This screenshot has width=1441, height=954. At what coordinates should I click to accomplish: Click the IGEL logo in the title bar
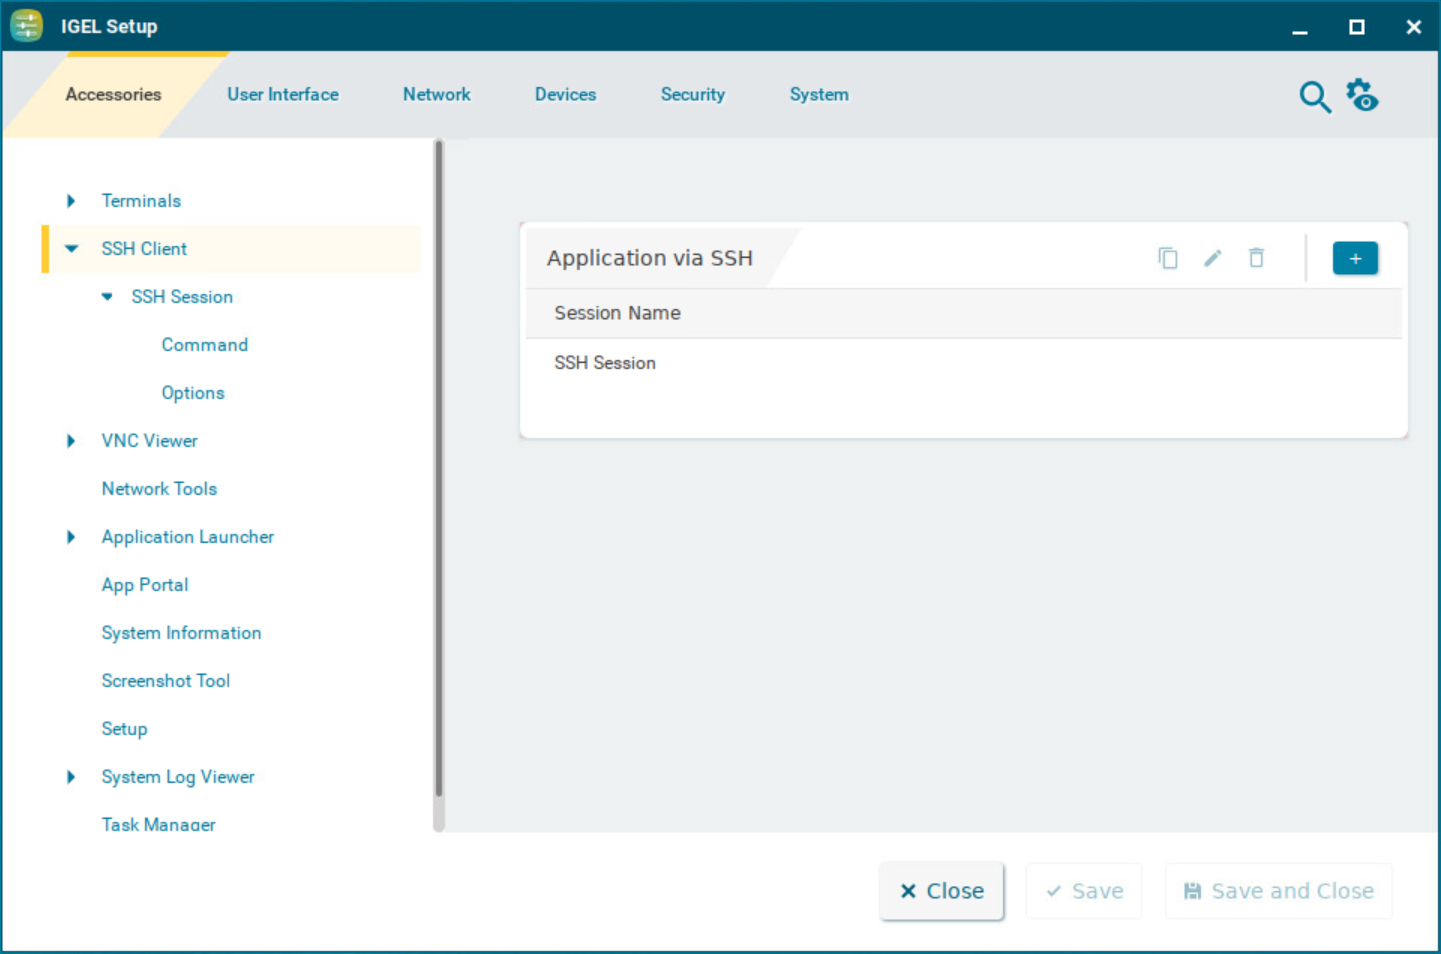[25, 25]
